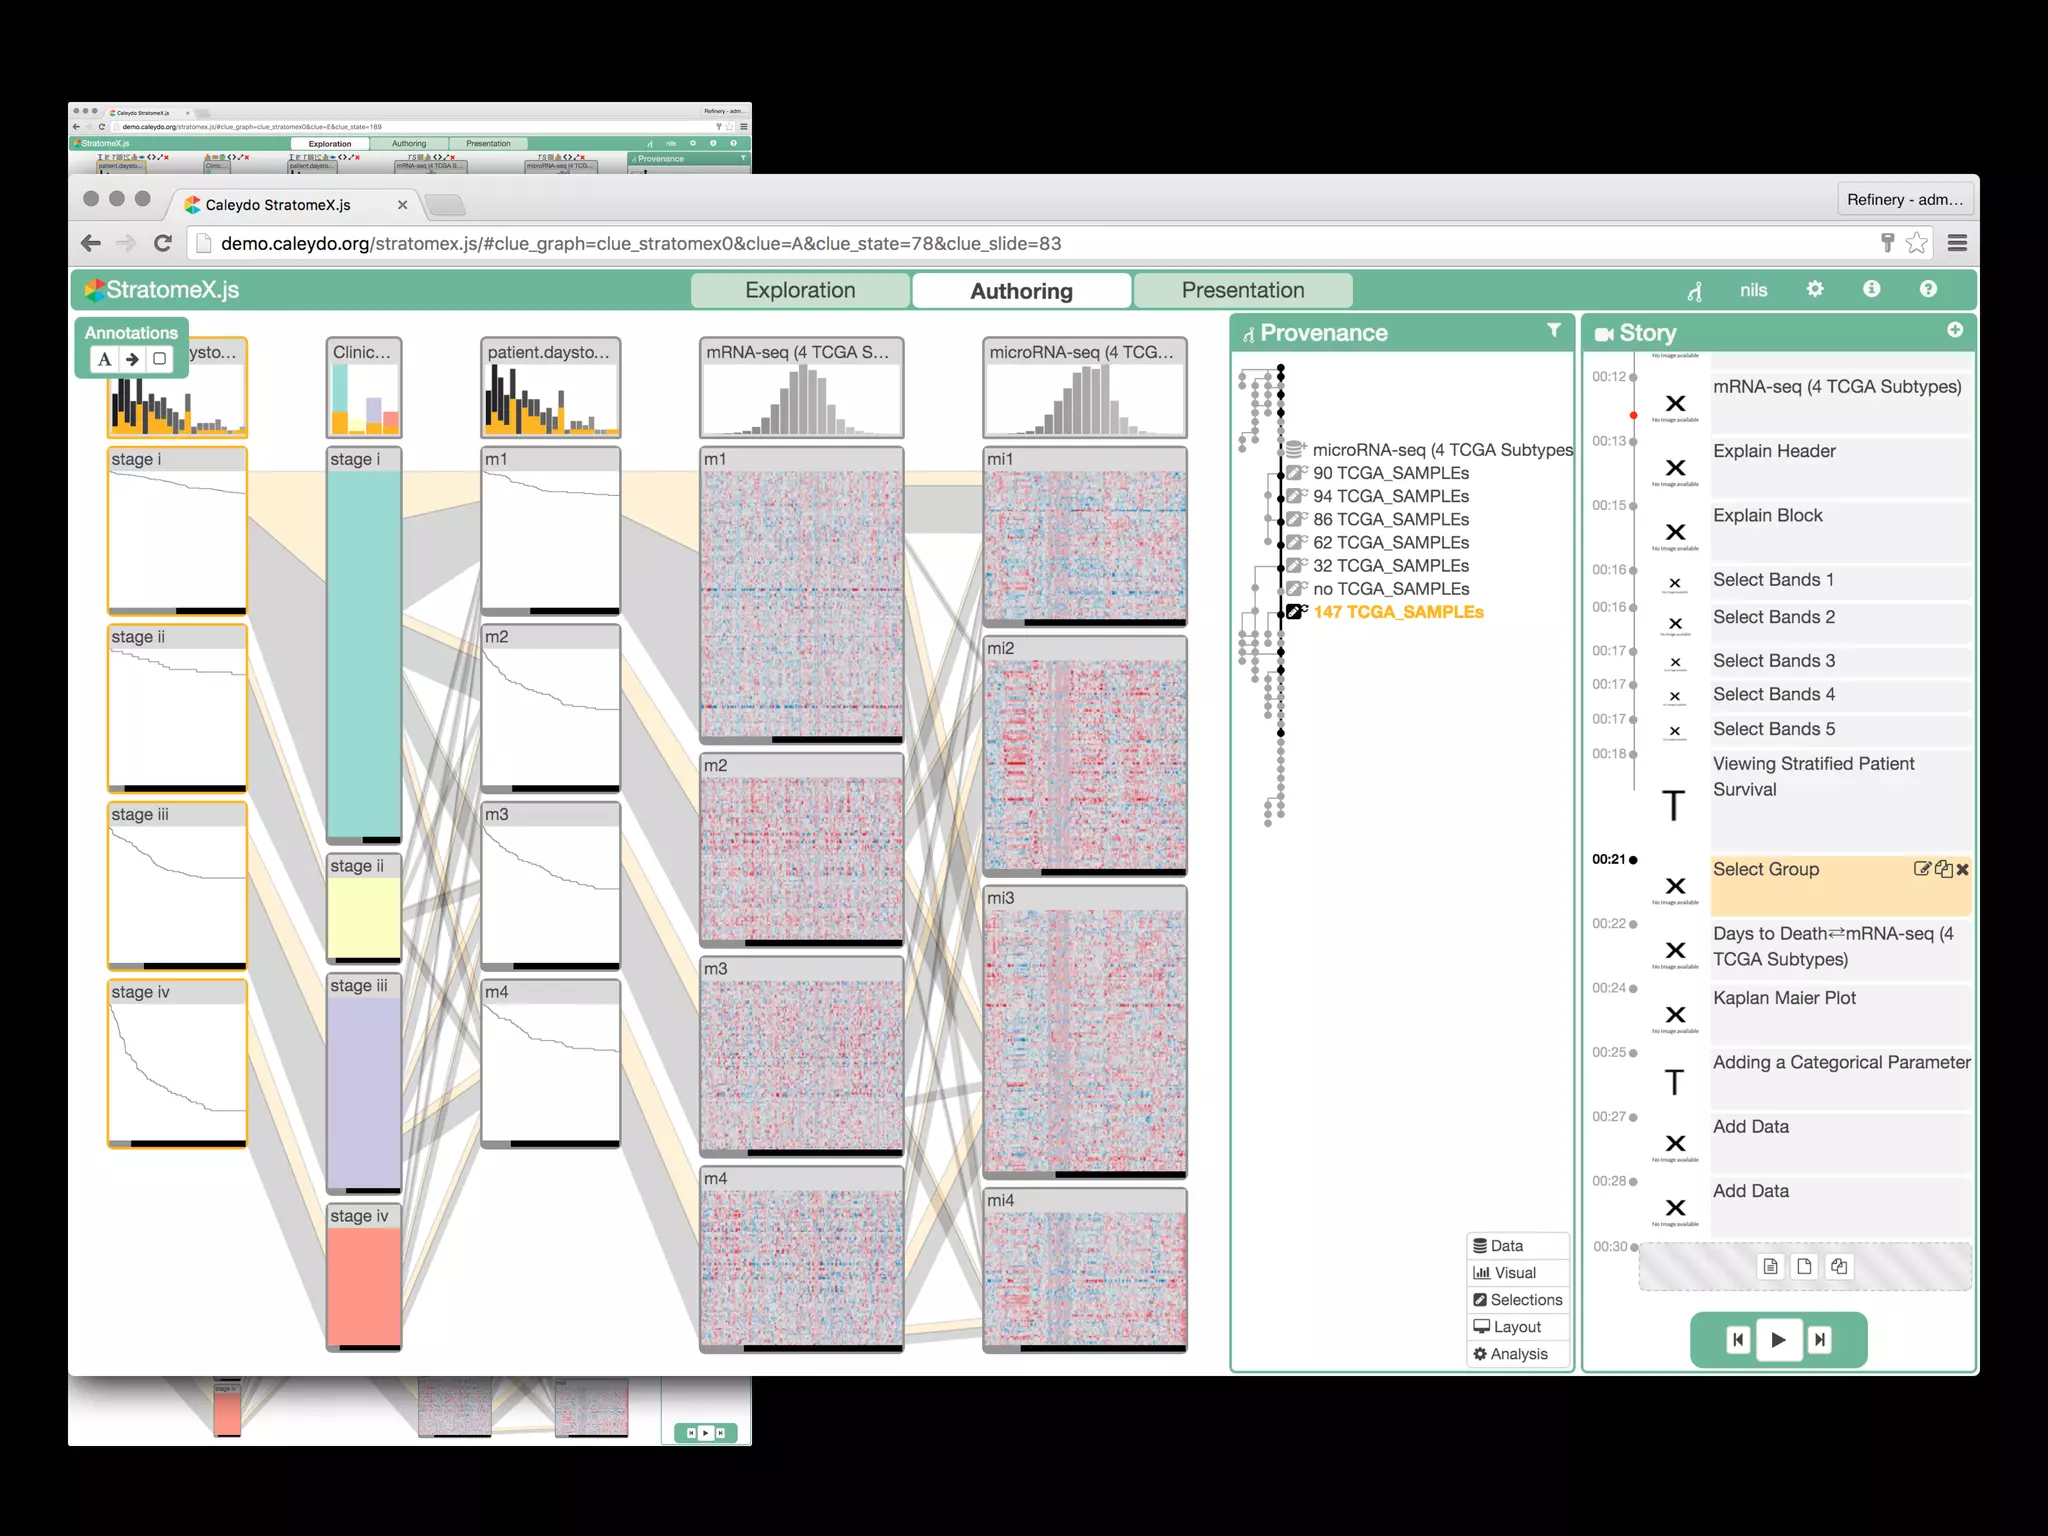Jump to the next story slide
2048x1536 pixels.
coord(1820,1340)
